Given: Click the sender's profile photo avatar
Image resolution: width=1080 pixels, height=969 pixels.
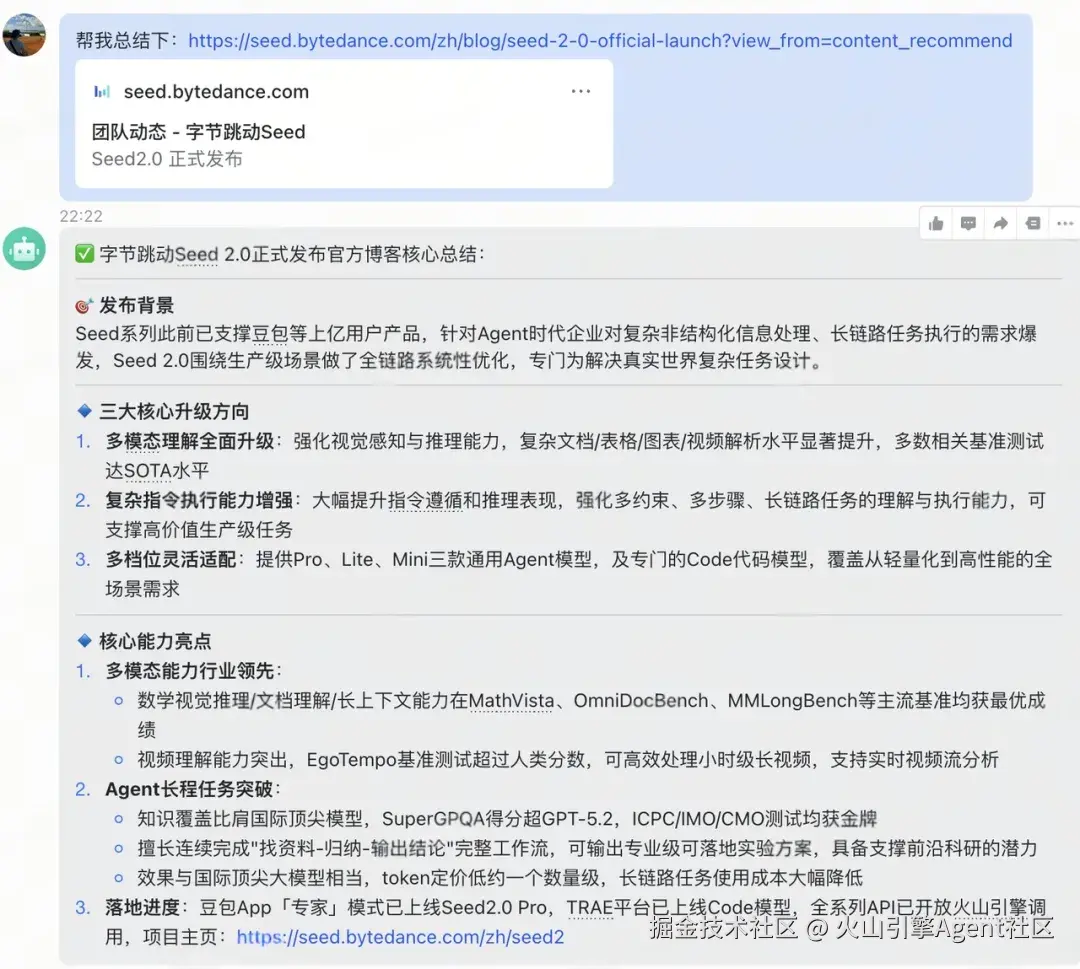Looking at the screenshot, I should point(25,34).
